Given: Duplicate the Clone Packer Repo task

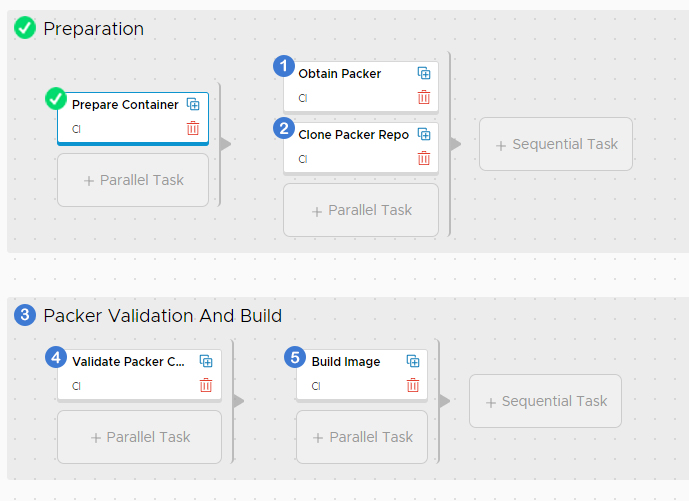Looking at the screenshot, I should [424, 134].
